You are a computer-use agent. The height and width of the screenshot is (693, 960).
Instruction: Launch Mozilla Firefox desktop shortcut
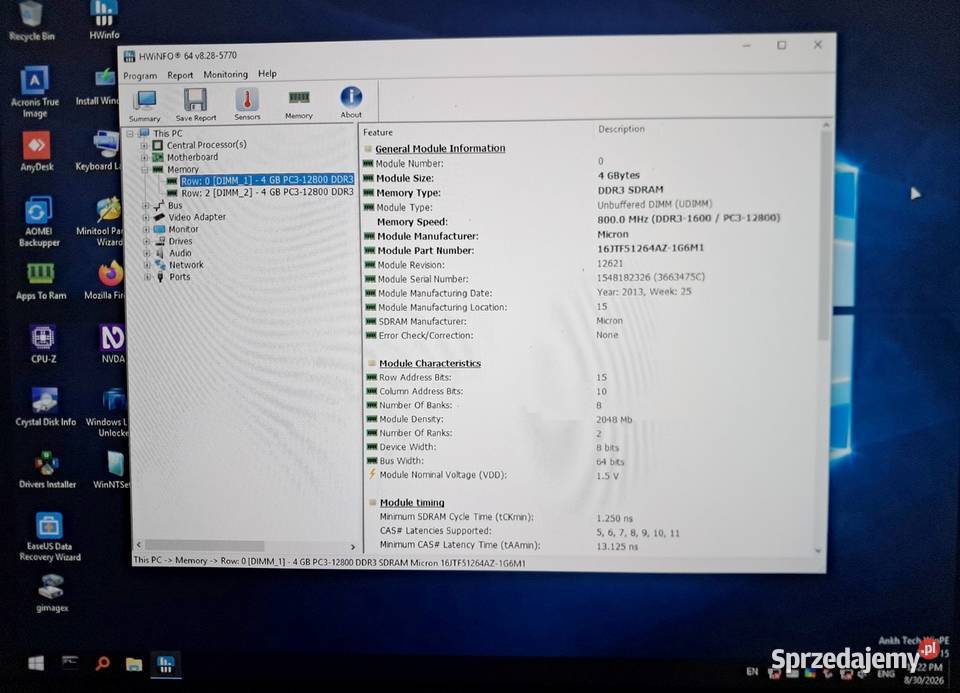coord(108,281)
